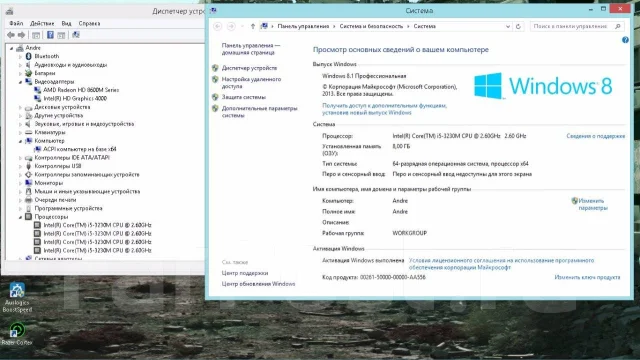Select Контроллеры запоминающих устройств item
The height and width of the screenshot is (360, 640).
point(87,174)
